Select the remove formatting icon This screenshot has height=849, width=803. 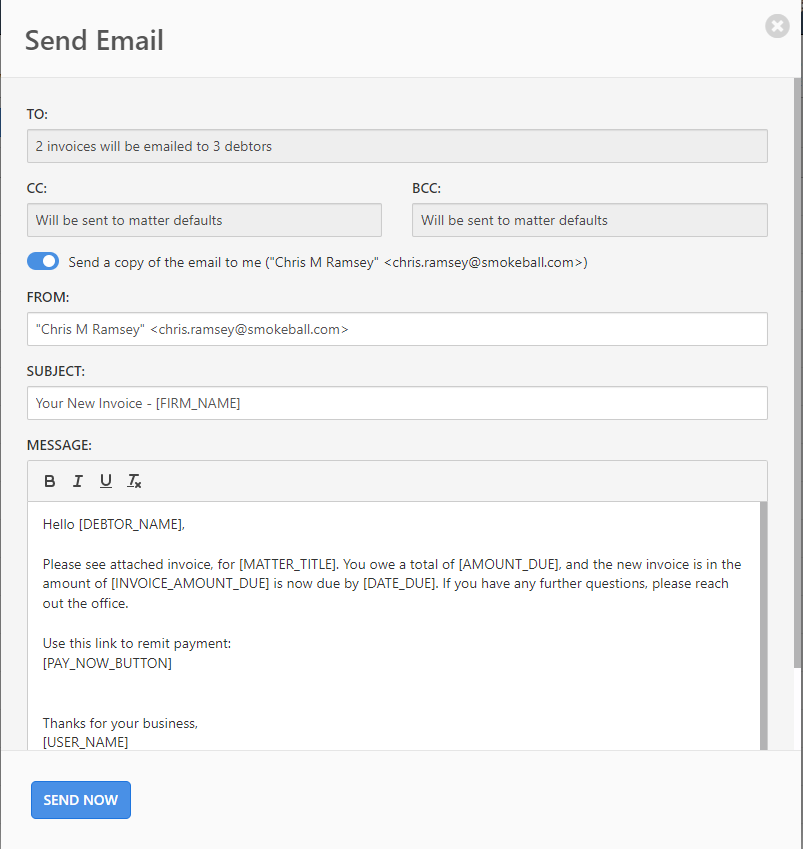pyautogui.click(x=133, y=481)
